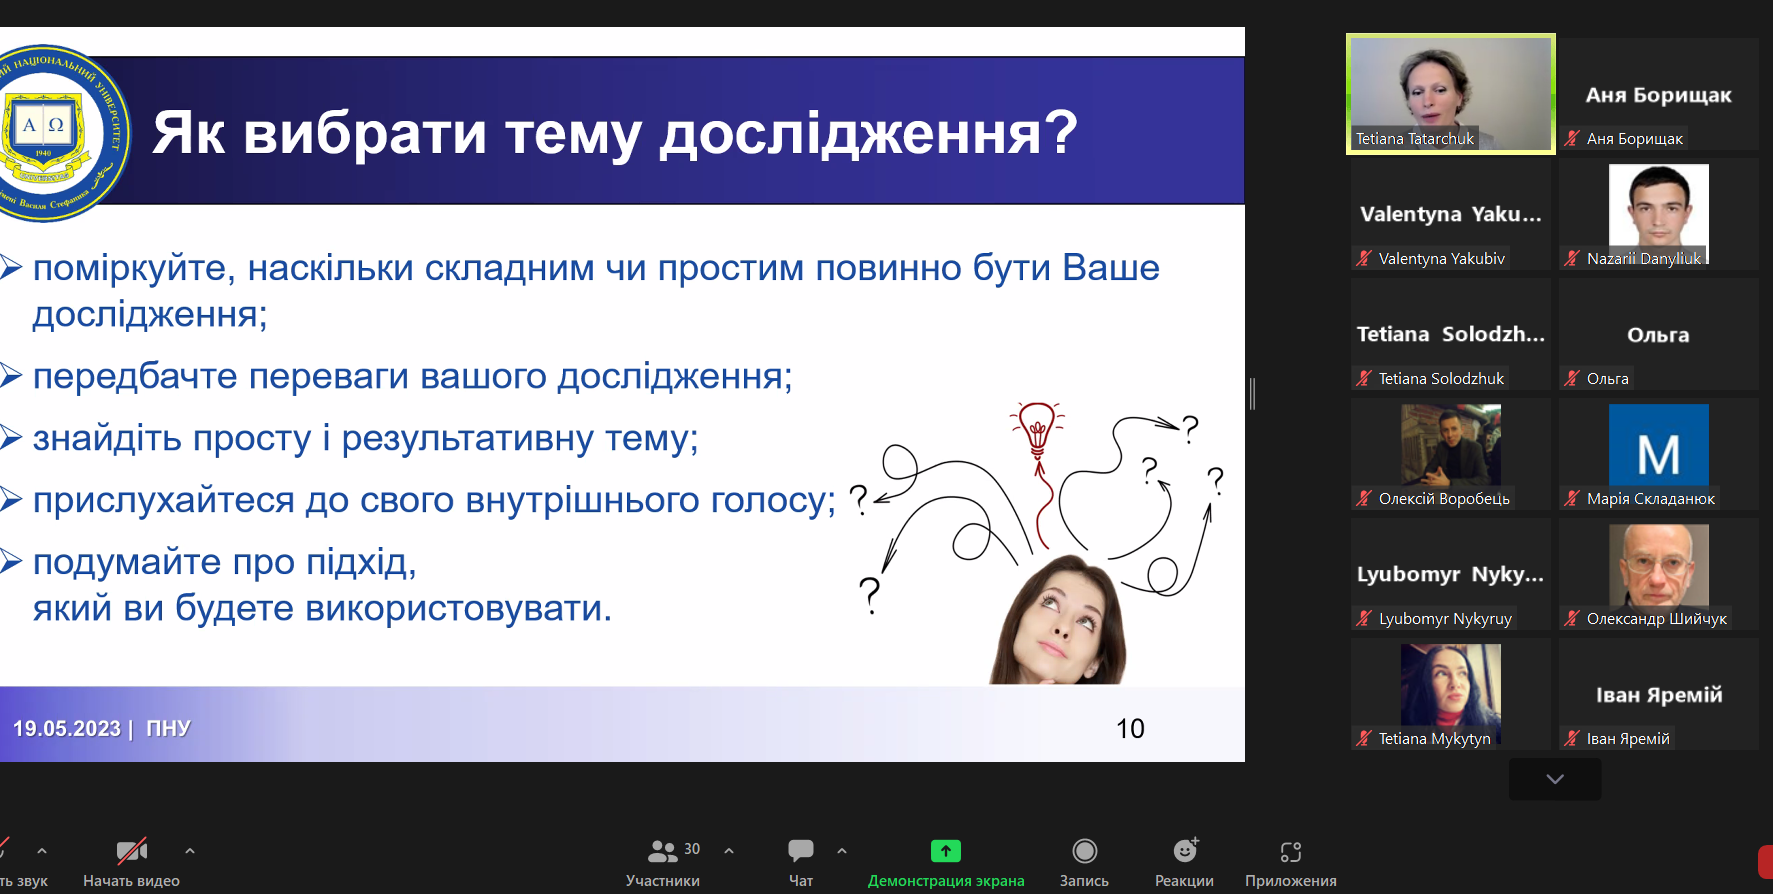
Task: Start recording with the Запись button
Action: point(1084,862)
